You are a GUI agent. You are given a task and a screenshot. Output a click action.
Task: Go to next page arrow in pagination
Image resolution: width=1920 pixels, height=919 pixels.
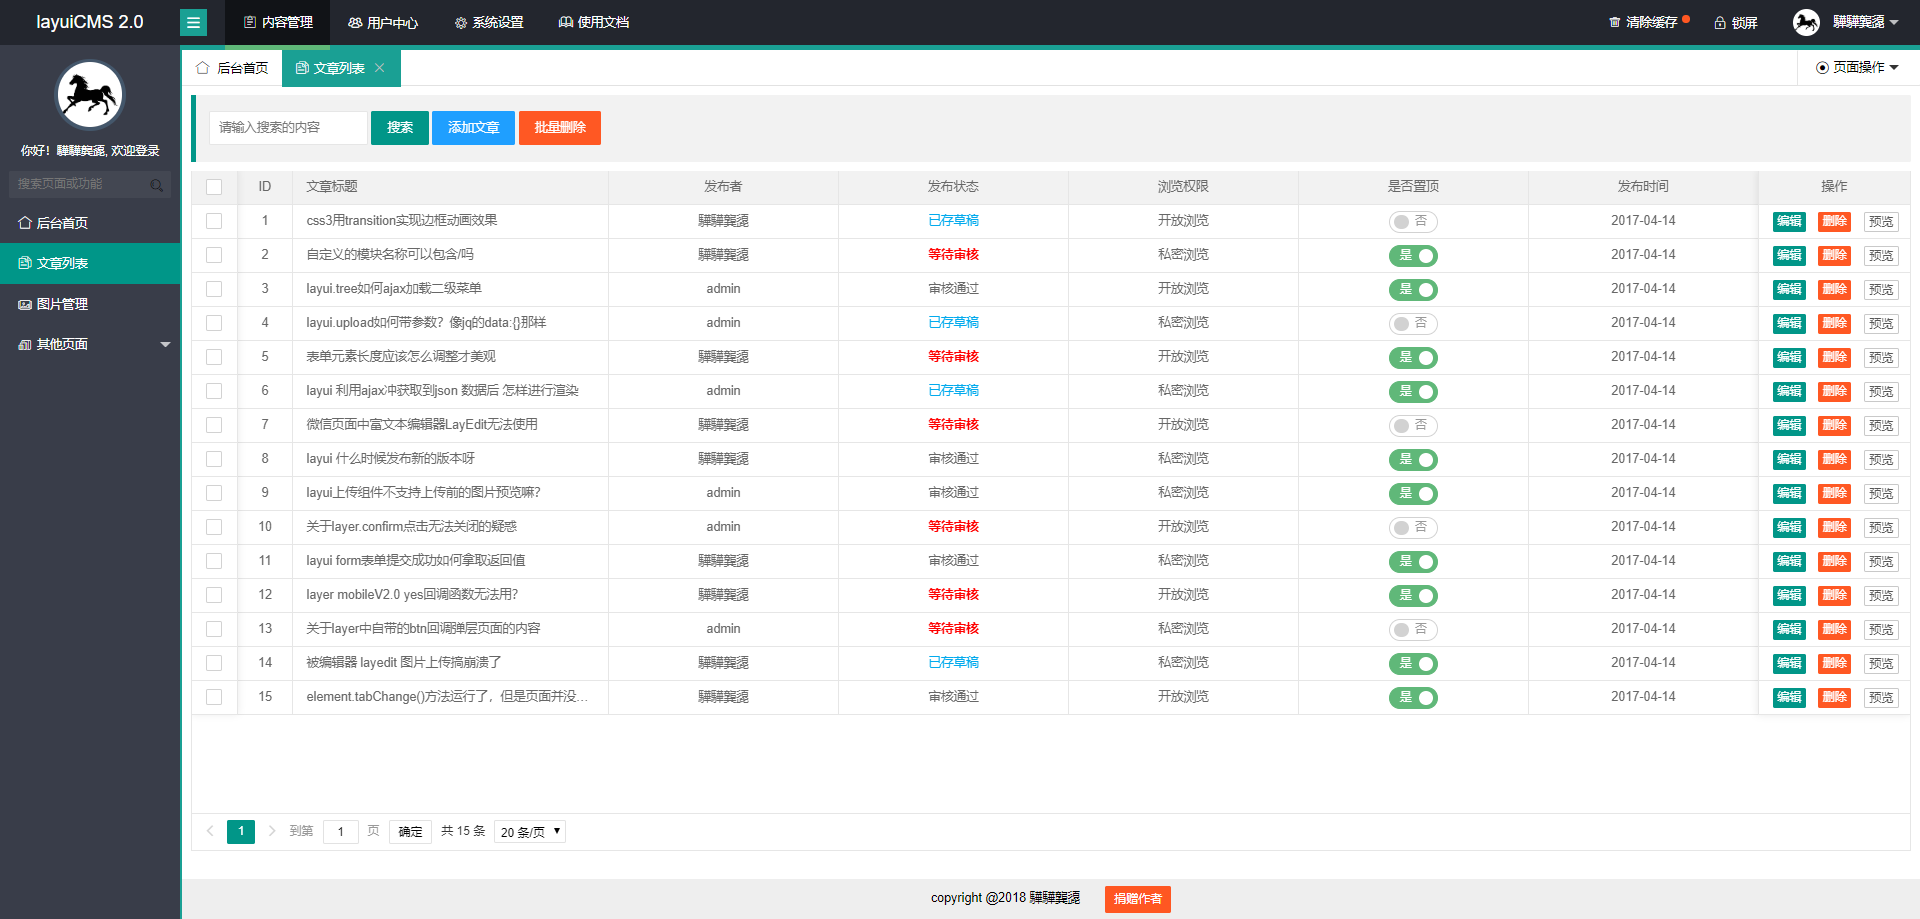pos(272,831)
